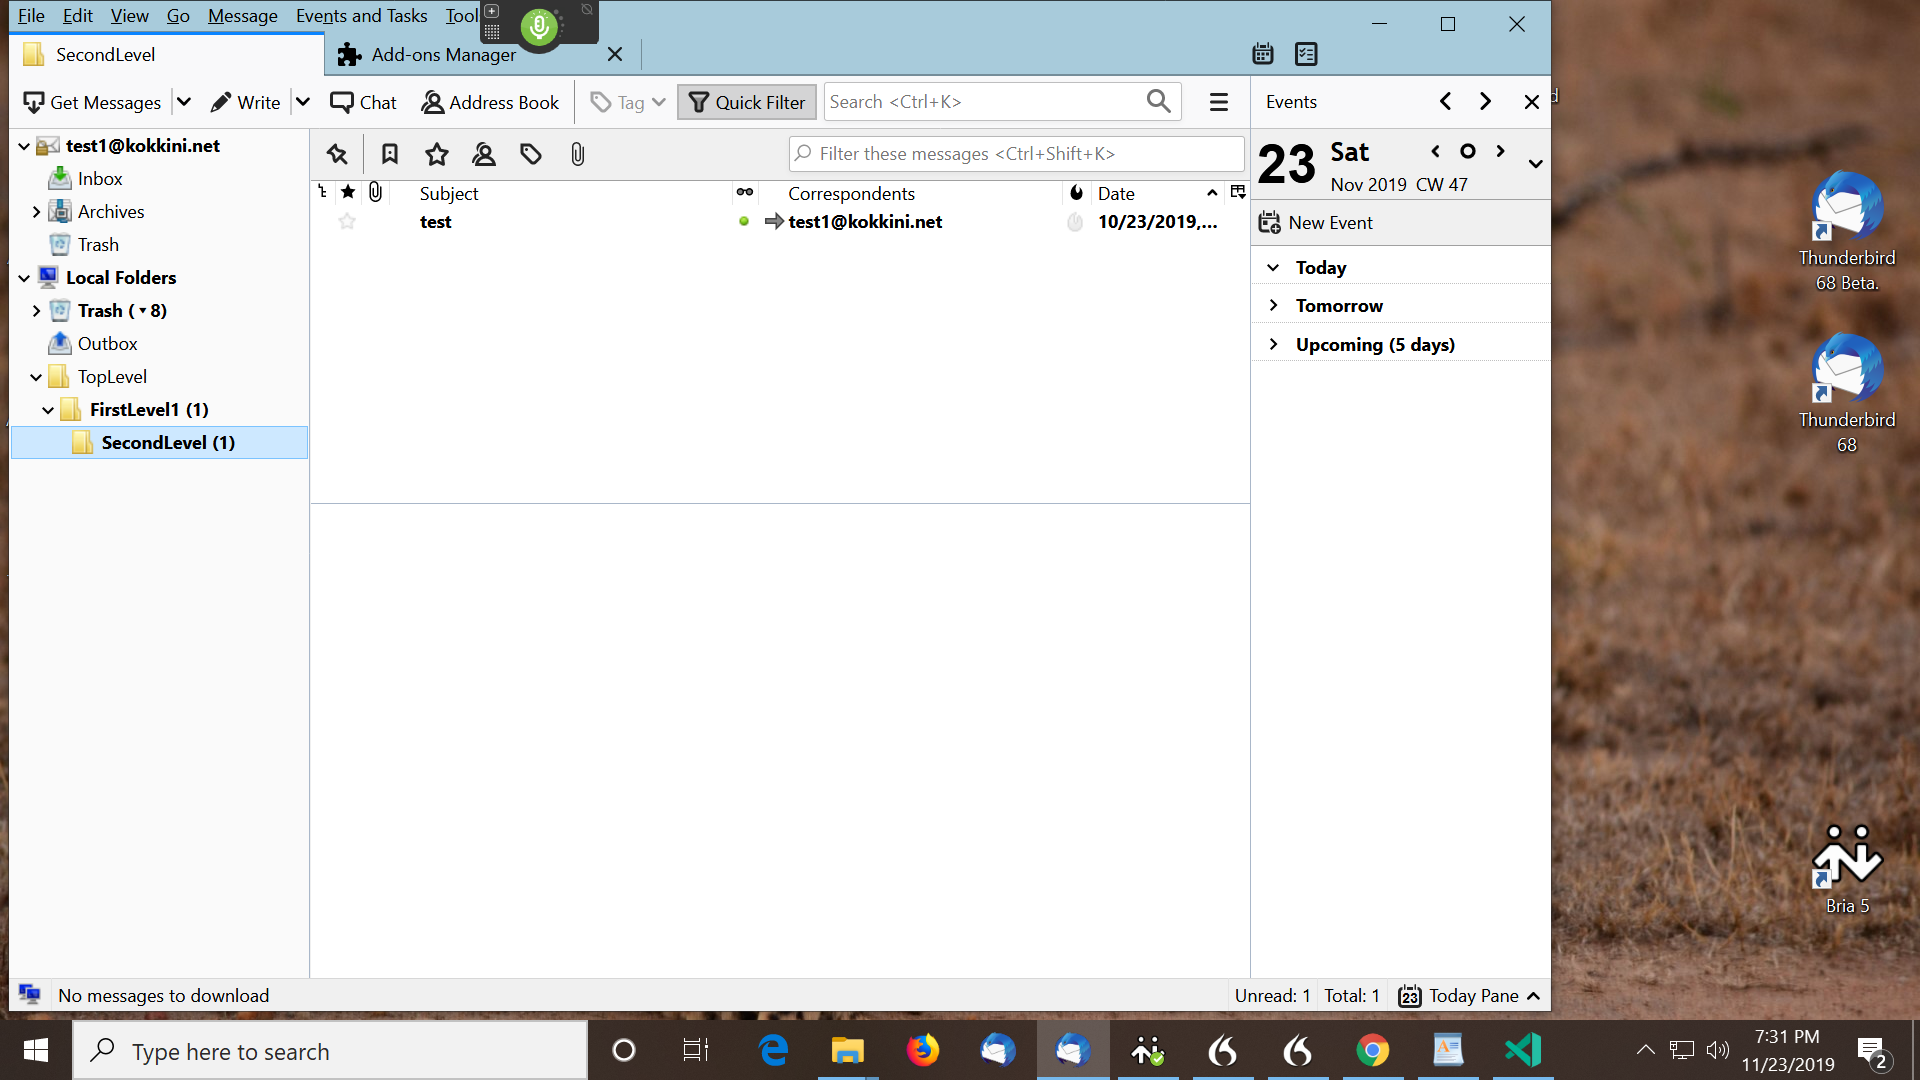
Task: Click the message filter input field
Action: (1016, 153)
